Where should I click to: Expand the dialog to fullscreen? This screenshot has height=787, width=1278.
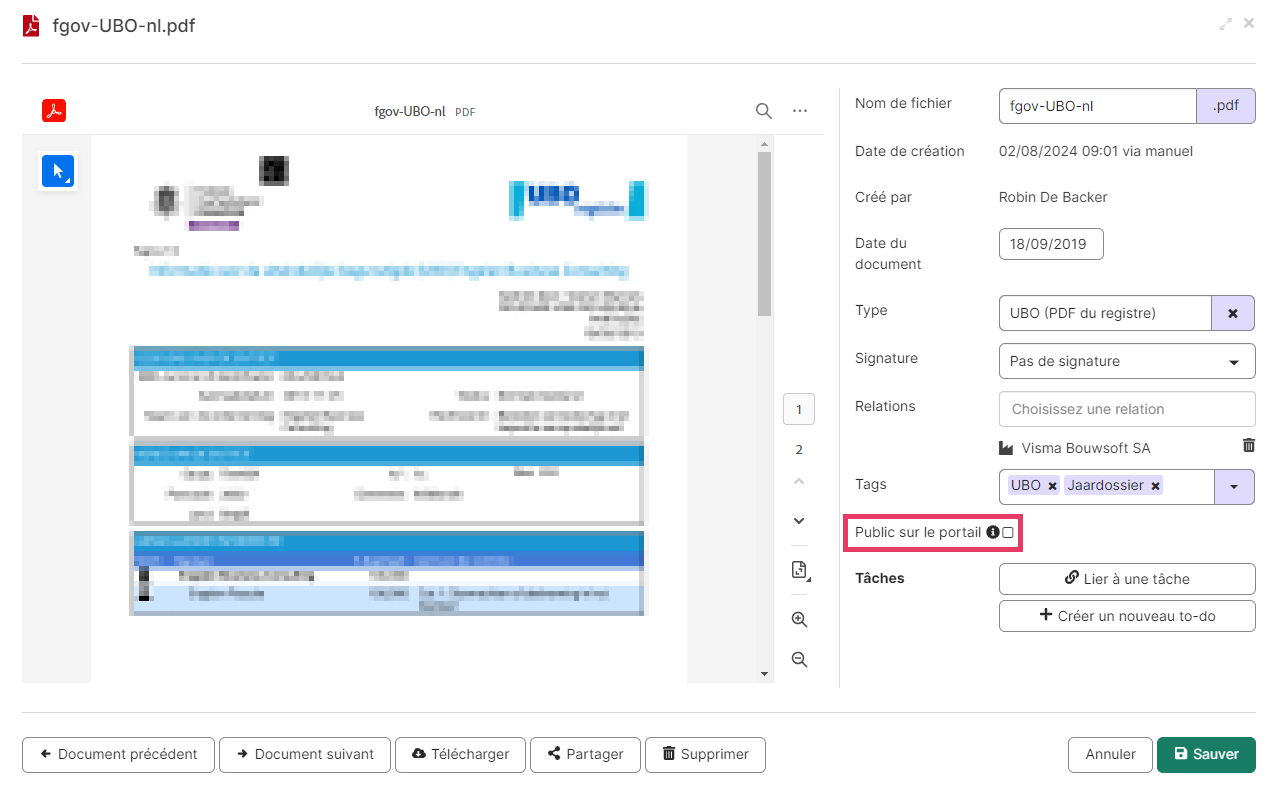click(1226, 24)
